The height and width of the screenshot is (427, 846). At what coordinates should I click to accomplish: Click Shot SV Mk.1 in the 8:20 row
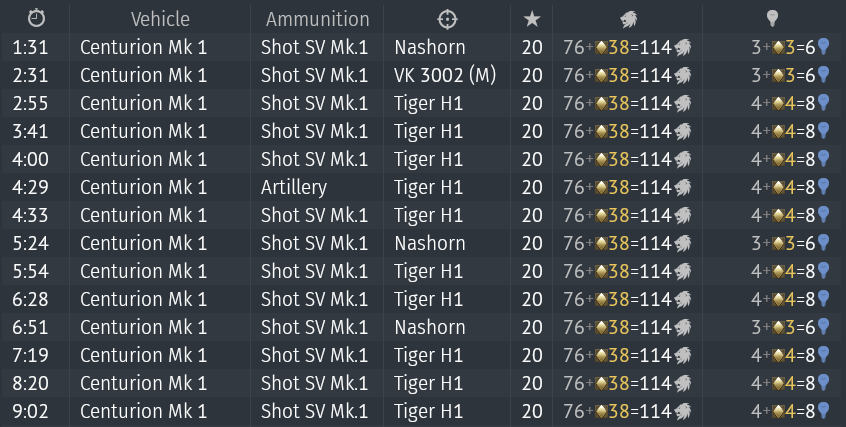315,383
